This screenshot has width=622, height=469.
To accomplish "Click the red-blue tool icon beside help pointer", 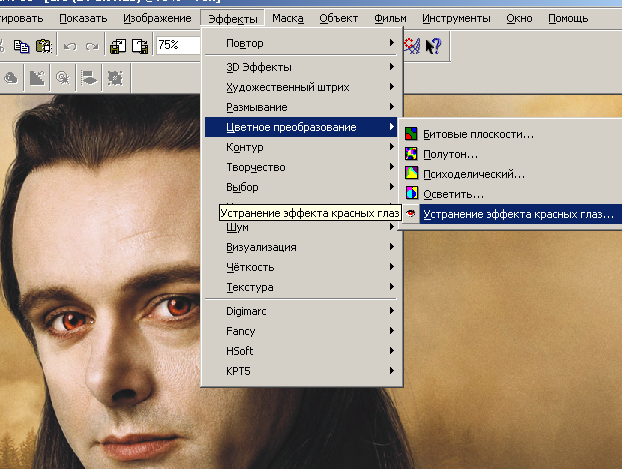I will coord(412,46).
